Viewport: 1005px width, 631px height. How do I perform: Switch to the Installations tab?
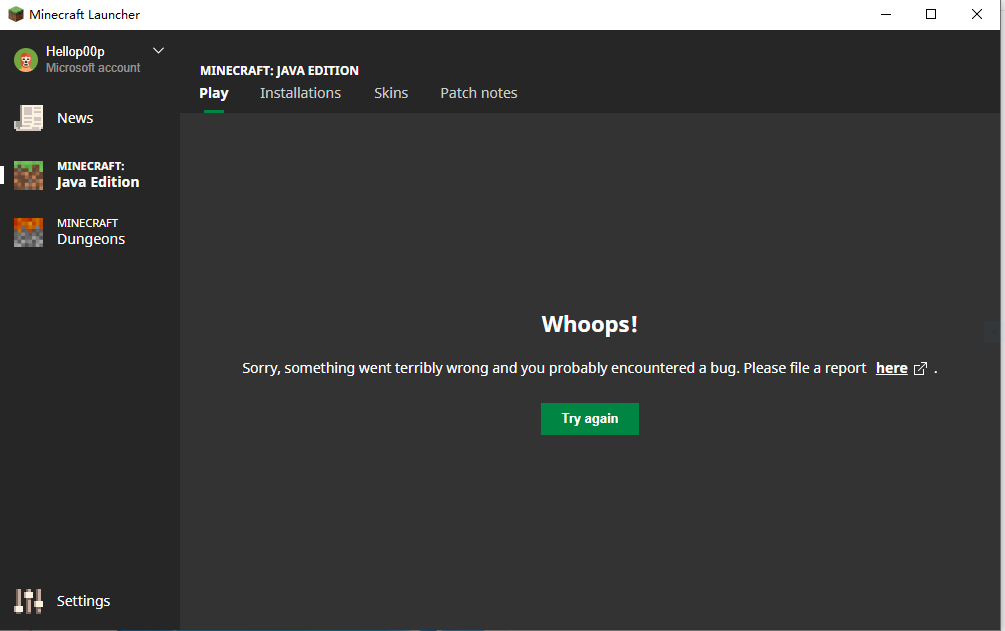[x=300, y=93]
